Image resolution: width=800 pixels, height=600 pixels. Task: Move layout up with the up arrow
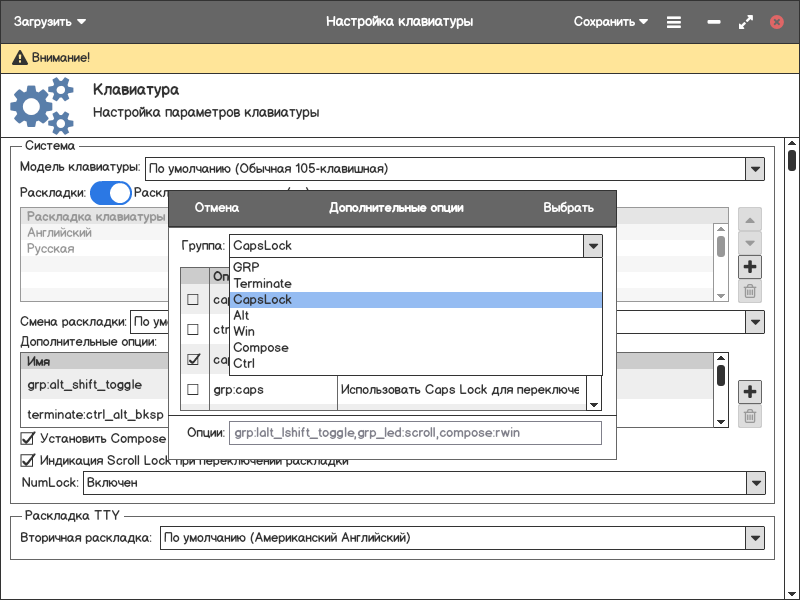pyautogui.click(x=749, y=219)
